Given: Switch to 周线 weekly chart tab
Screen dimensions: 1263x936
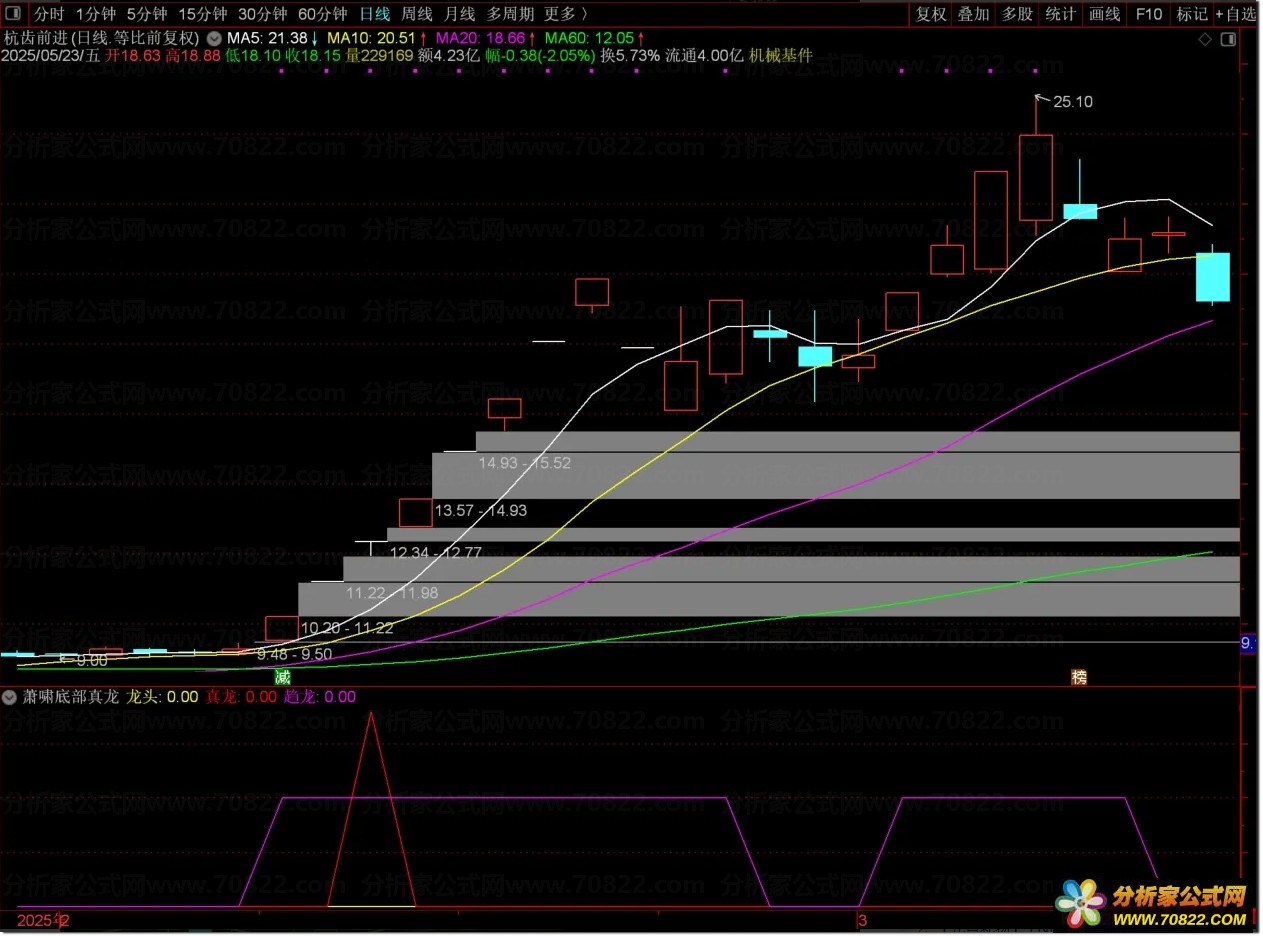Looking at the screenshot, I should point(417,14).
